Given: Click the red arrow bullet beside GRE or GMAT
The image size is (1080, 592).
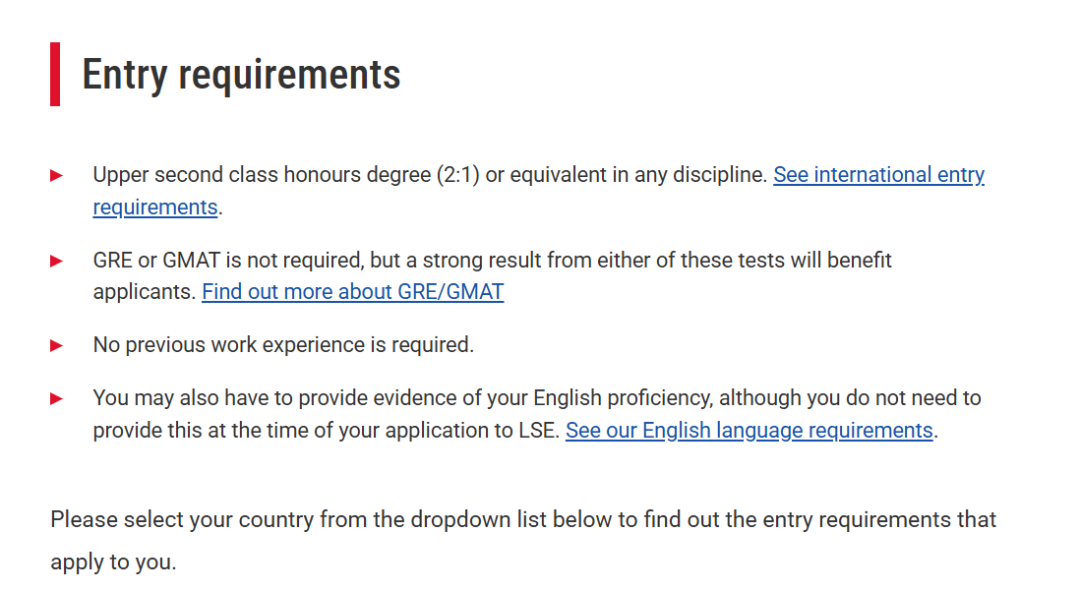Looking at the screenshot, I should tap(56, 261).
